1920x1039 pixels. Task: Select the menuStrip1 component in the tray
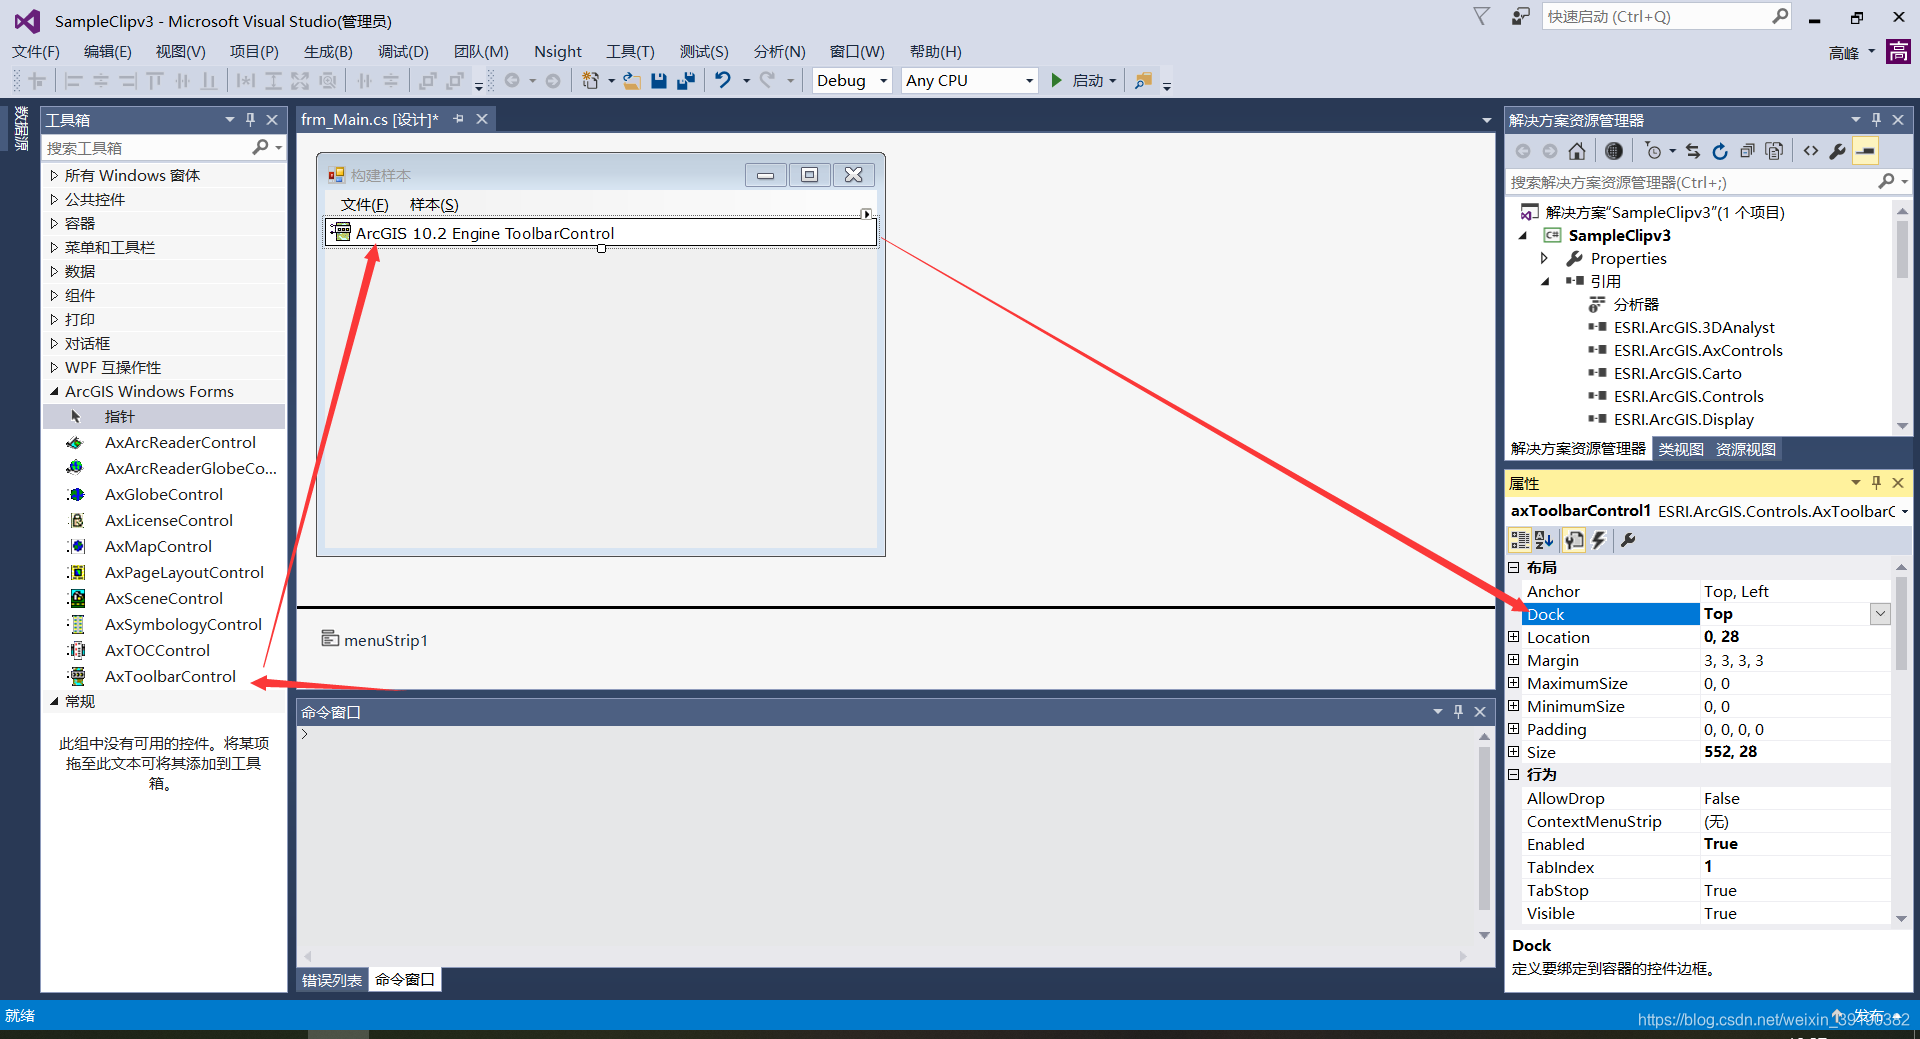click(x=374, y=640)
